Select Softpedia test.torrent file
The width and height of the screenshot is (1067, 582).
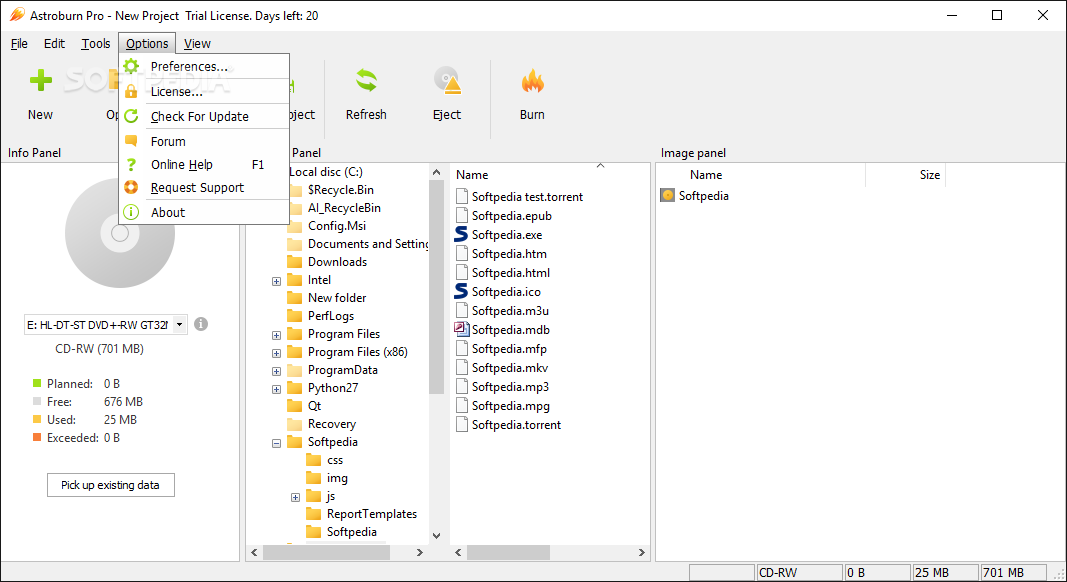[x=527, y=197]
